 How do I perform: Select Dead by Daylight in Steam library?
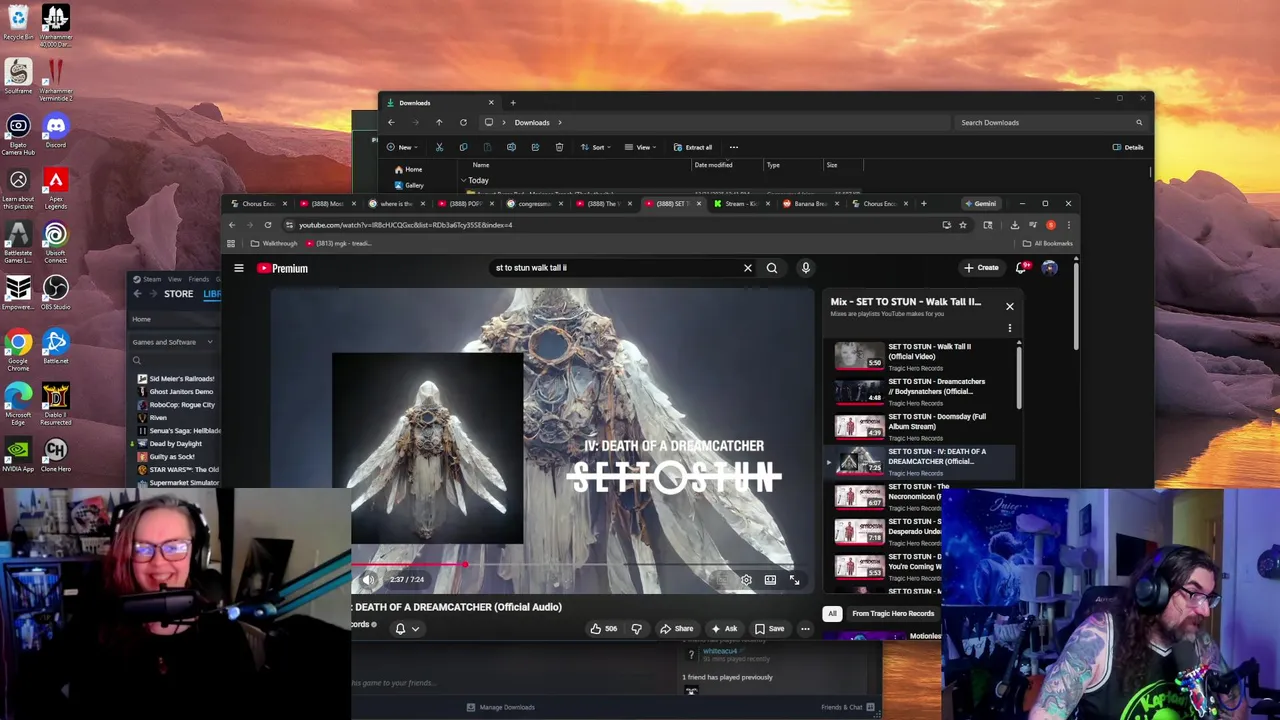176,444
